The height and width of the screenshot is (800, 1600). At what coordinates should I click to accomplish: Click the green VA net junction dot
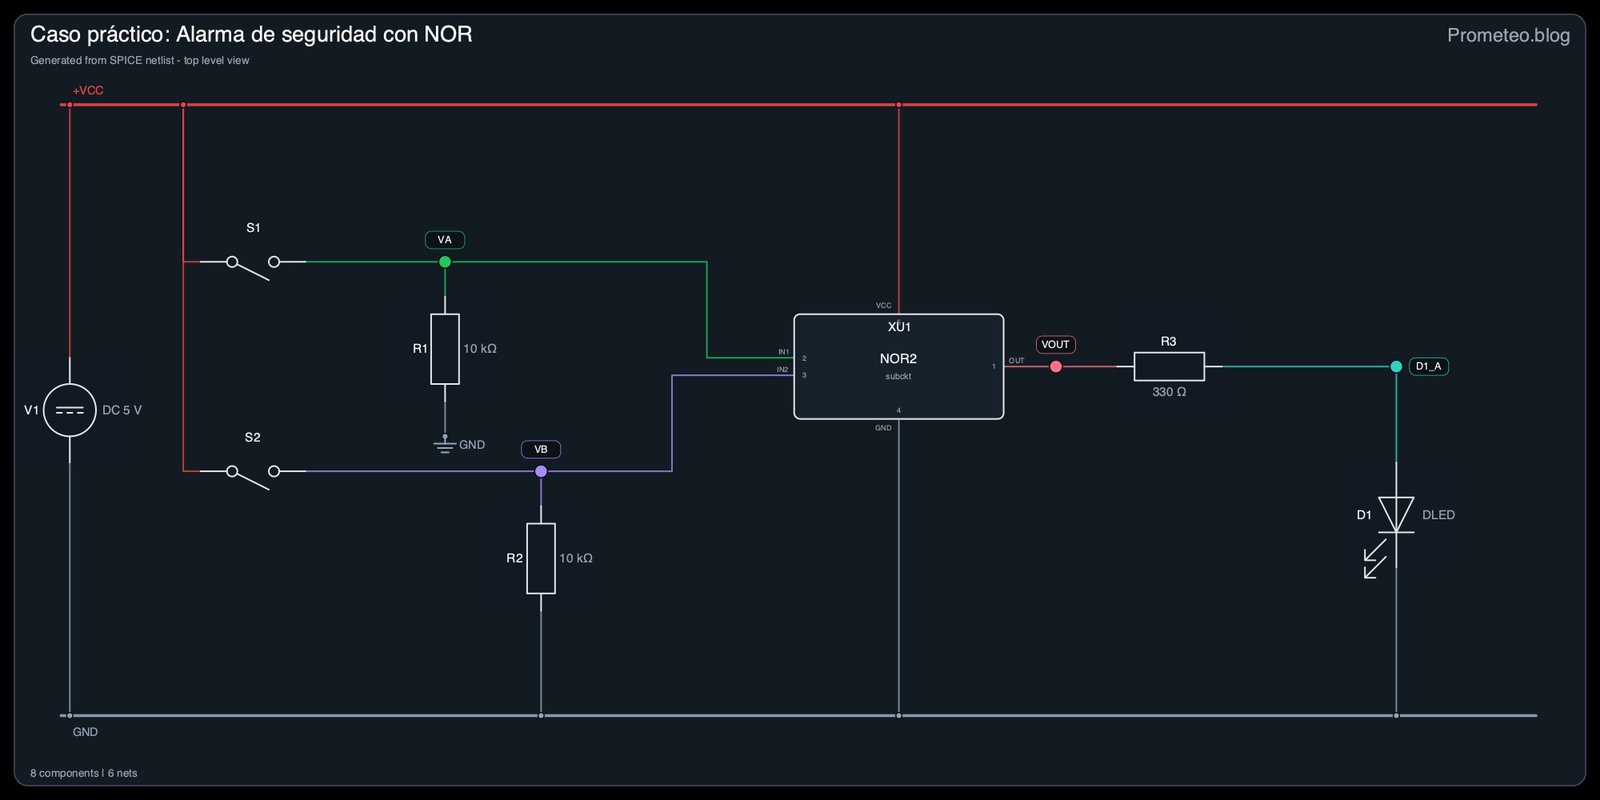(445, 262)
